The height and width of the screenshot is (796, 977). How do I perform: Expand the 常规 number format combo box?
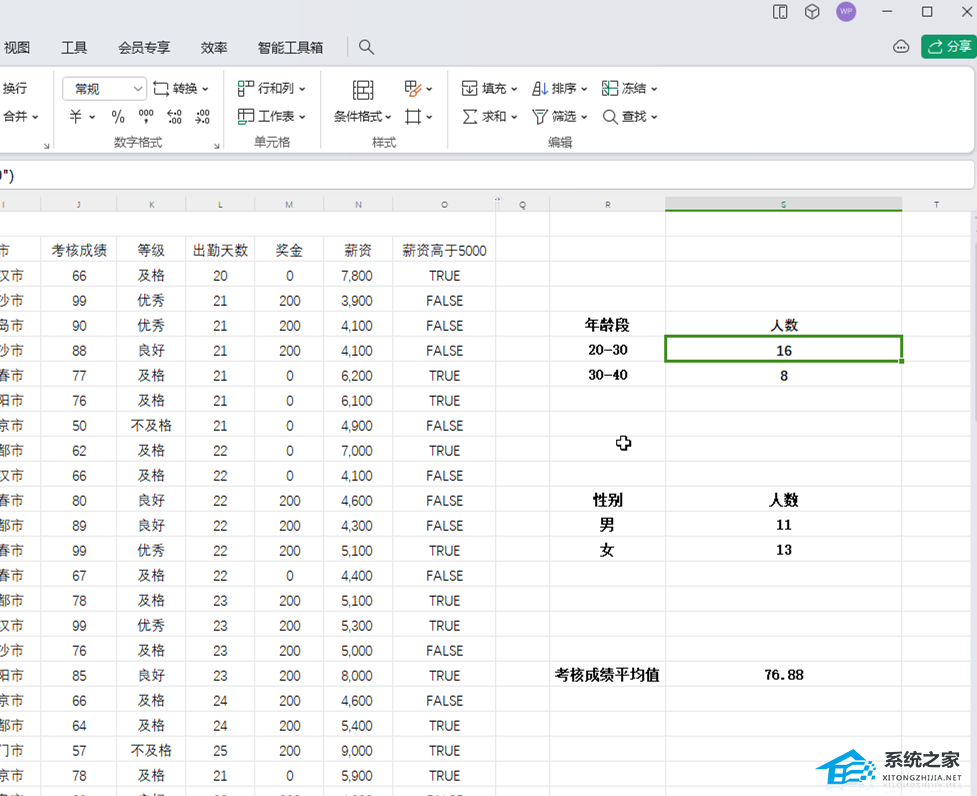coord(105,88)
